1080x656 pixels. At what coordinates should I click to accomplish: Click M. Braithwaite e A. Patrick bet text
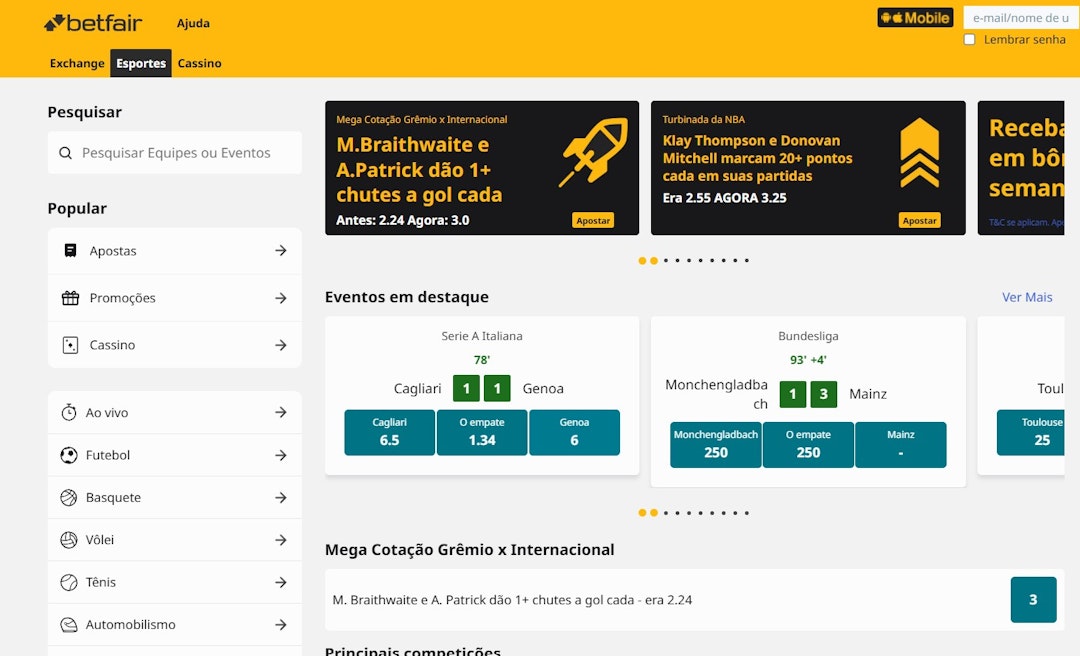tap(512, 600)
